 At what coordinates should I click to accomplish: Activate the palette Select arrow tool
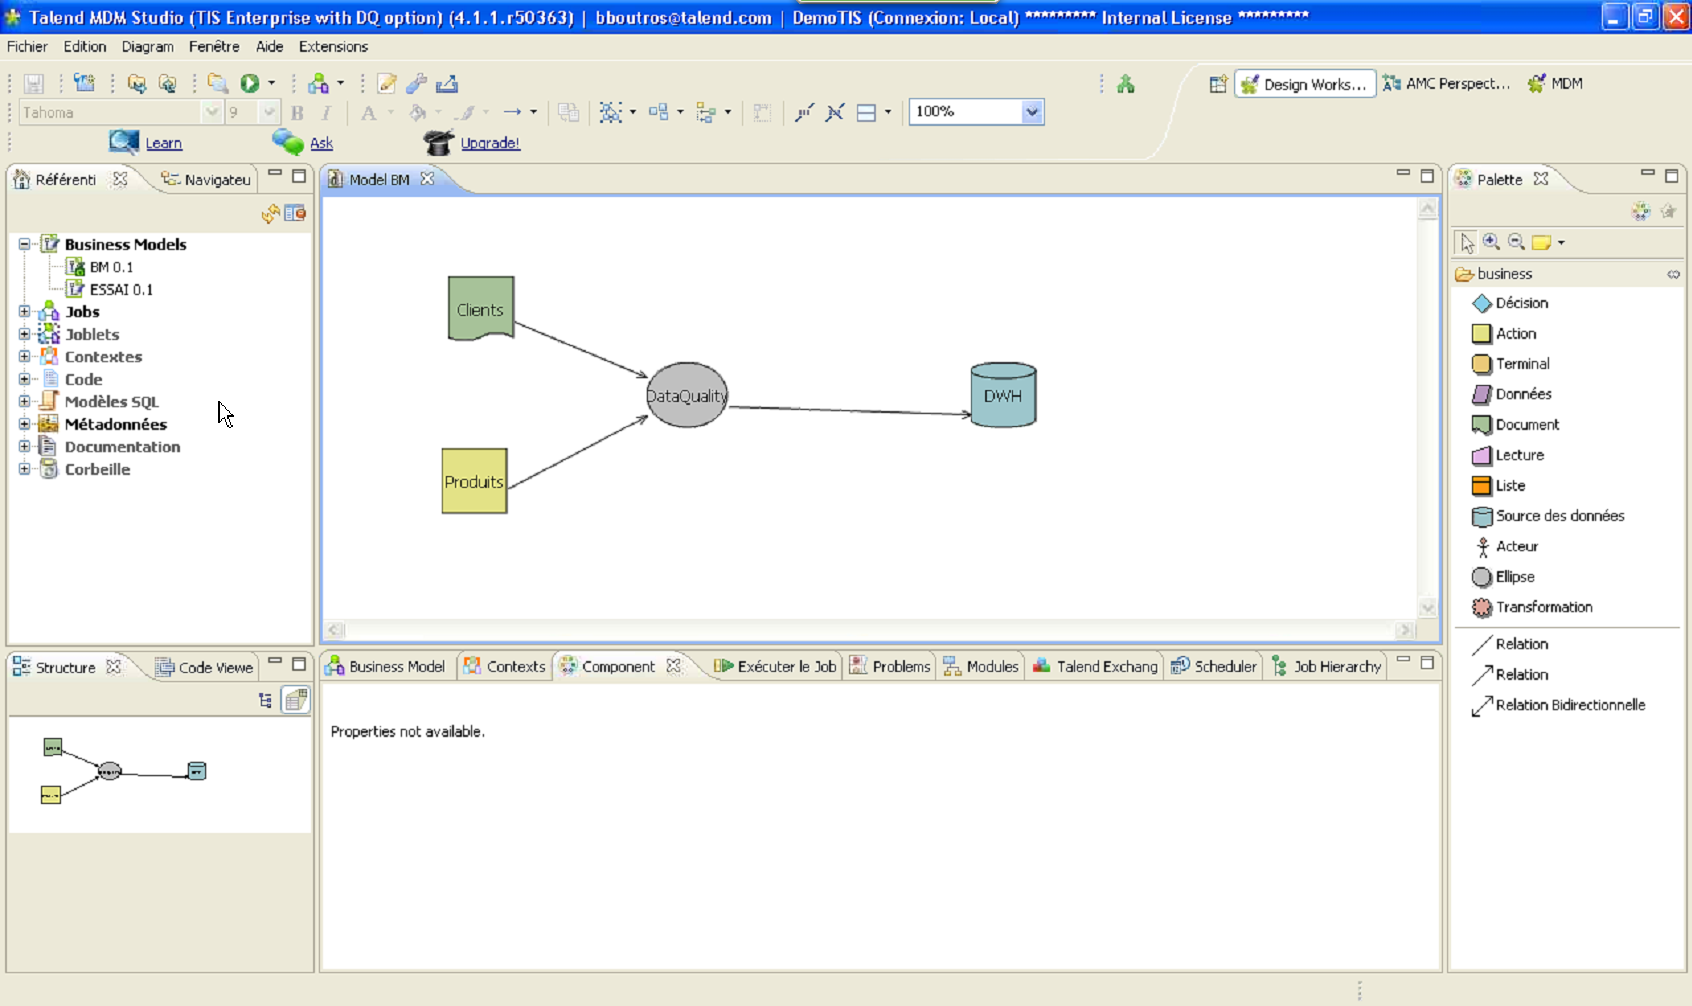tap(1466, 242)
